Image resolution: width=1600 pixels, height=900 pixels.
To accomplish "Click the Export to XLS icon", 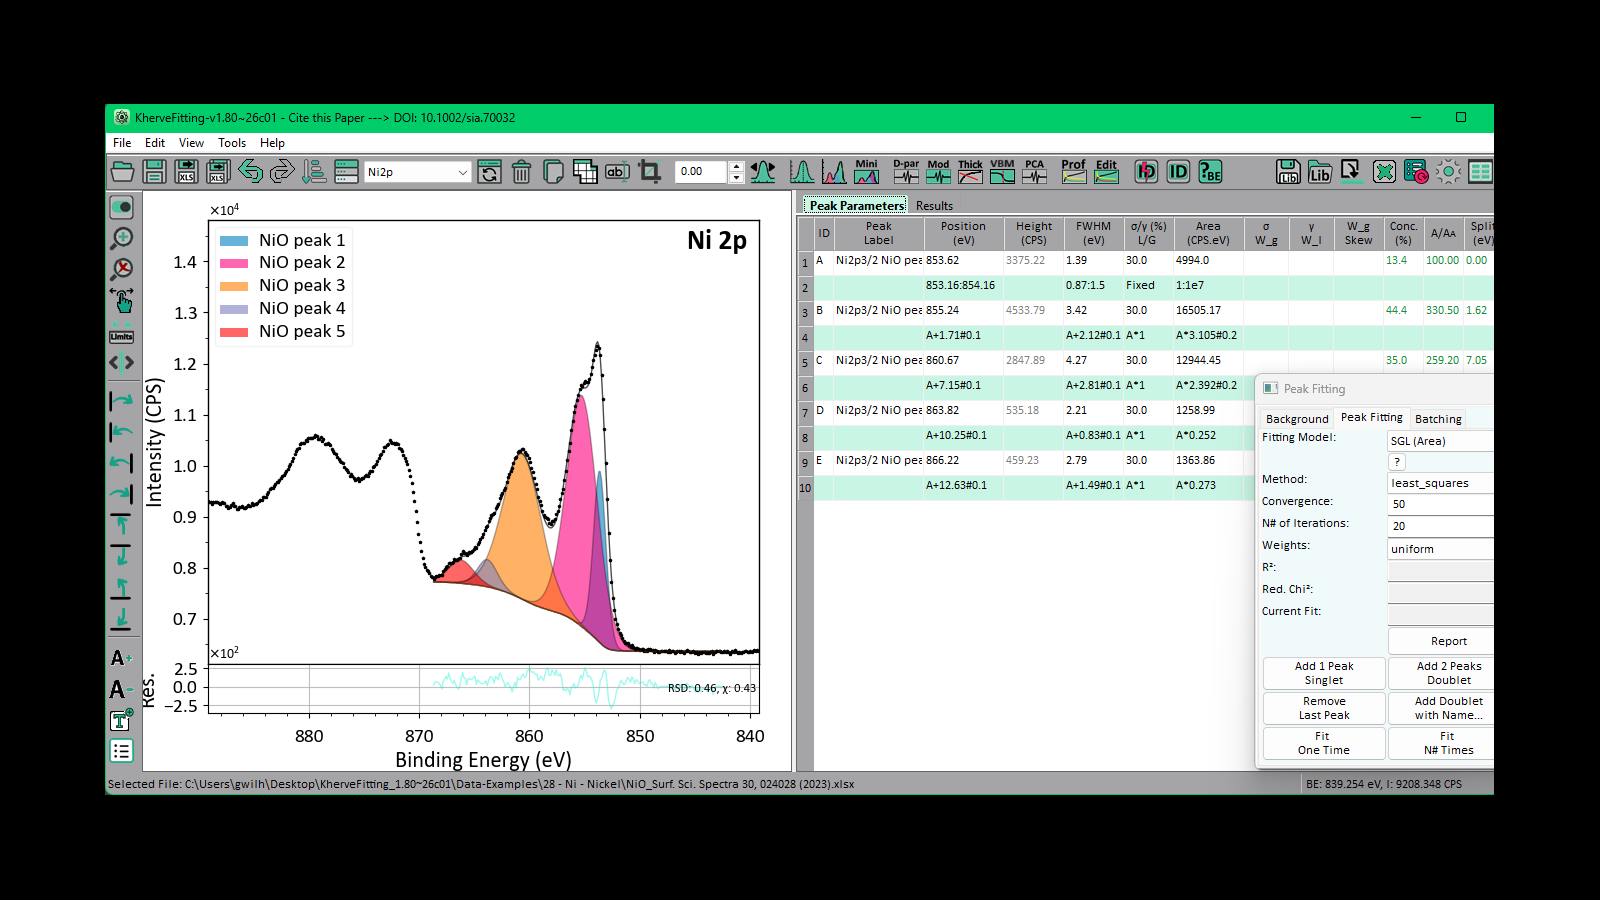I will (186, 172).
